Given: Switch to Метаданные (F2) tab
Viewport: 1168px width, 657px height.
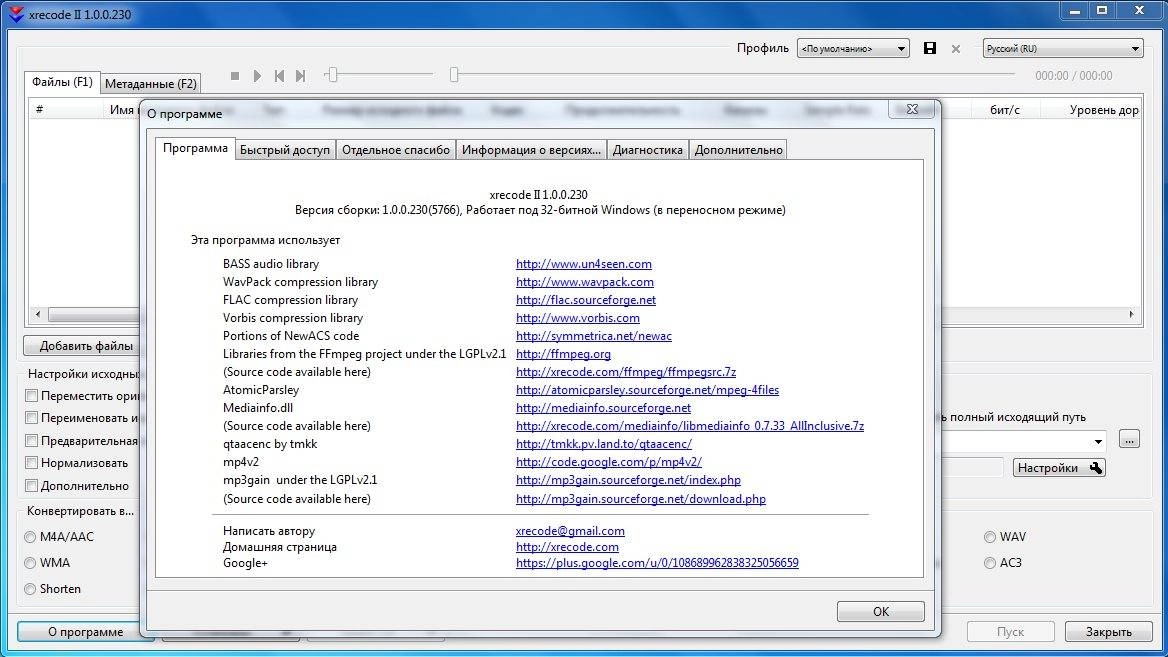Looking at the screenshot, I should click(x=150, y=83).
